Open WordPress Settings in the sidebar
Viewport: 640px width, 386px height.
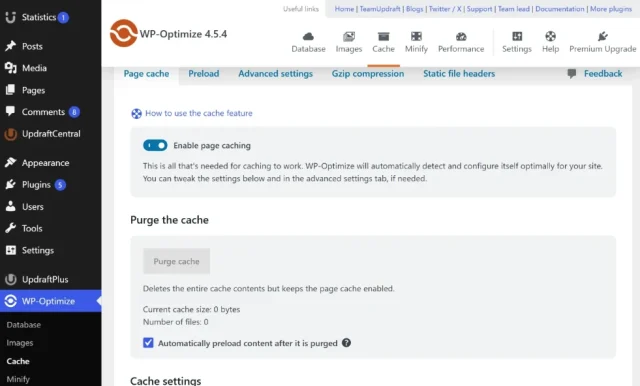point(38,251)
